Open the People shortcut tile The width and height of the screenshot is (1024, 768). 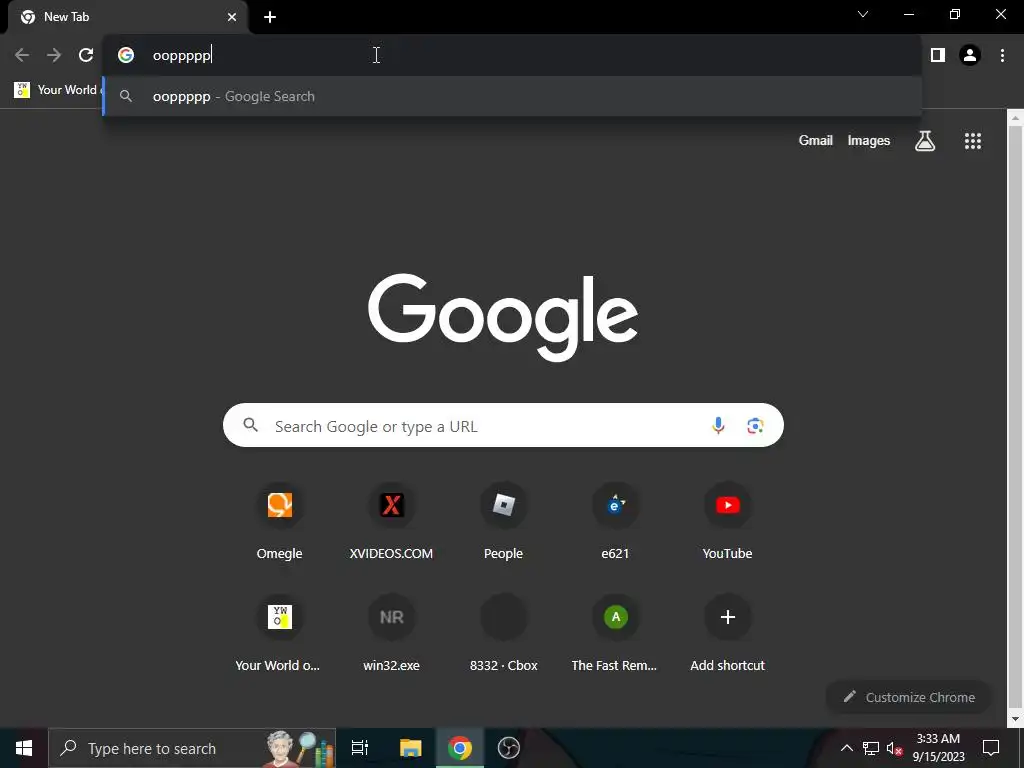click(x=504, y=521)
